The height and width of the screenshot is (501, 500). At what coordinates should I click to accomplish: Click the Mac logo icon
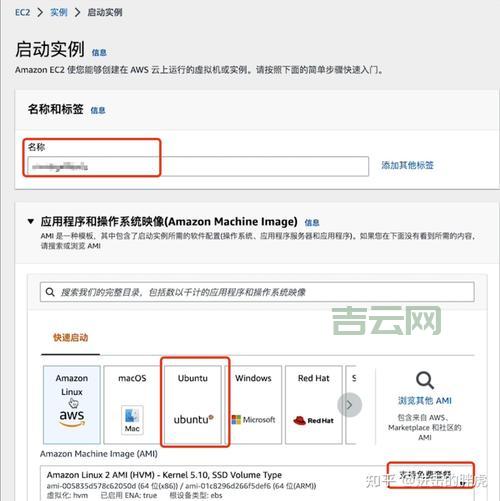tap(132, 420)
